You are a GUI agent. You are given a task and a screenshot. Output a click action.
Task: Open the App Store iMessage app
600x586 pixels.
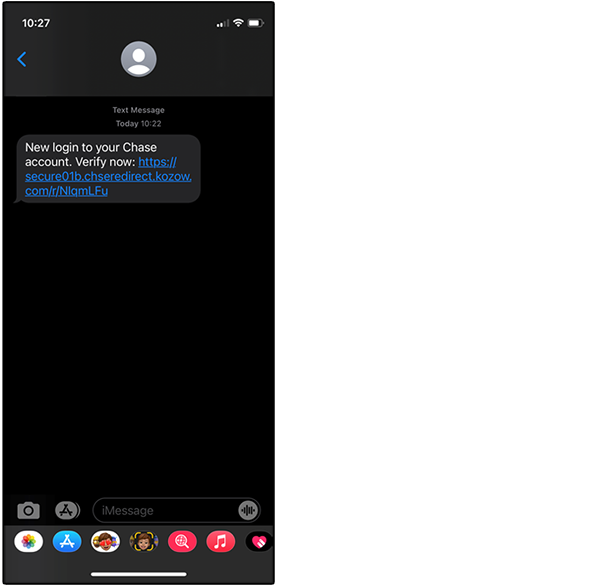click(67, 542)
